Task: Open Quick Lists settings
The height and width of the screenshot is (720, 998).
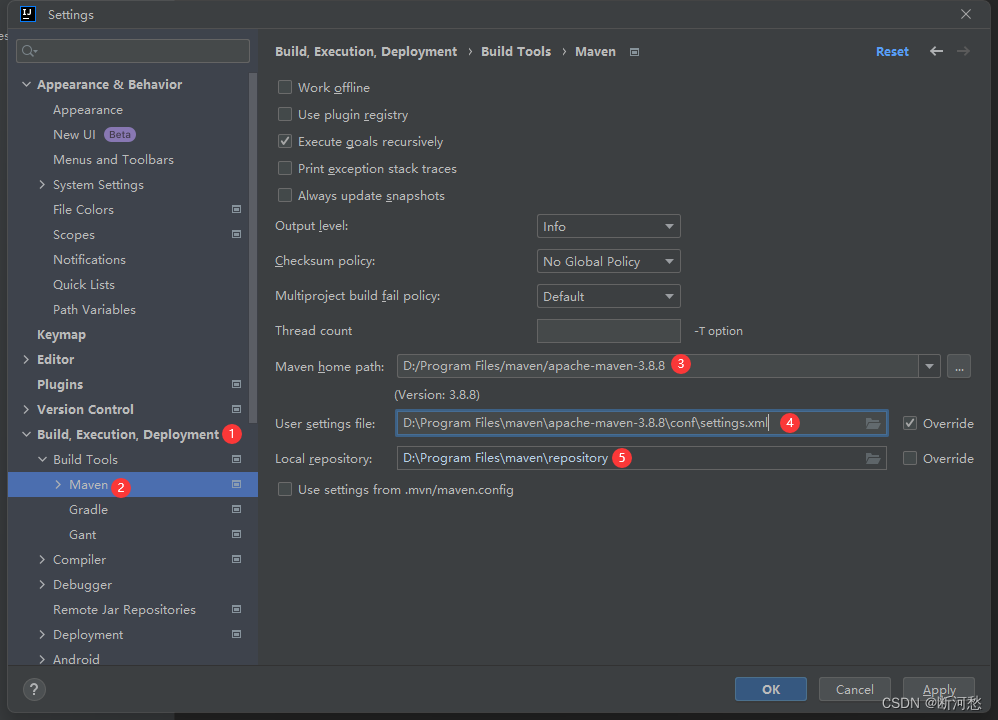Action: (x=84, y=285)
